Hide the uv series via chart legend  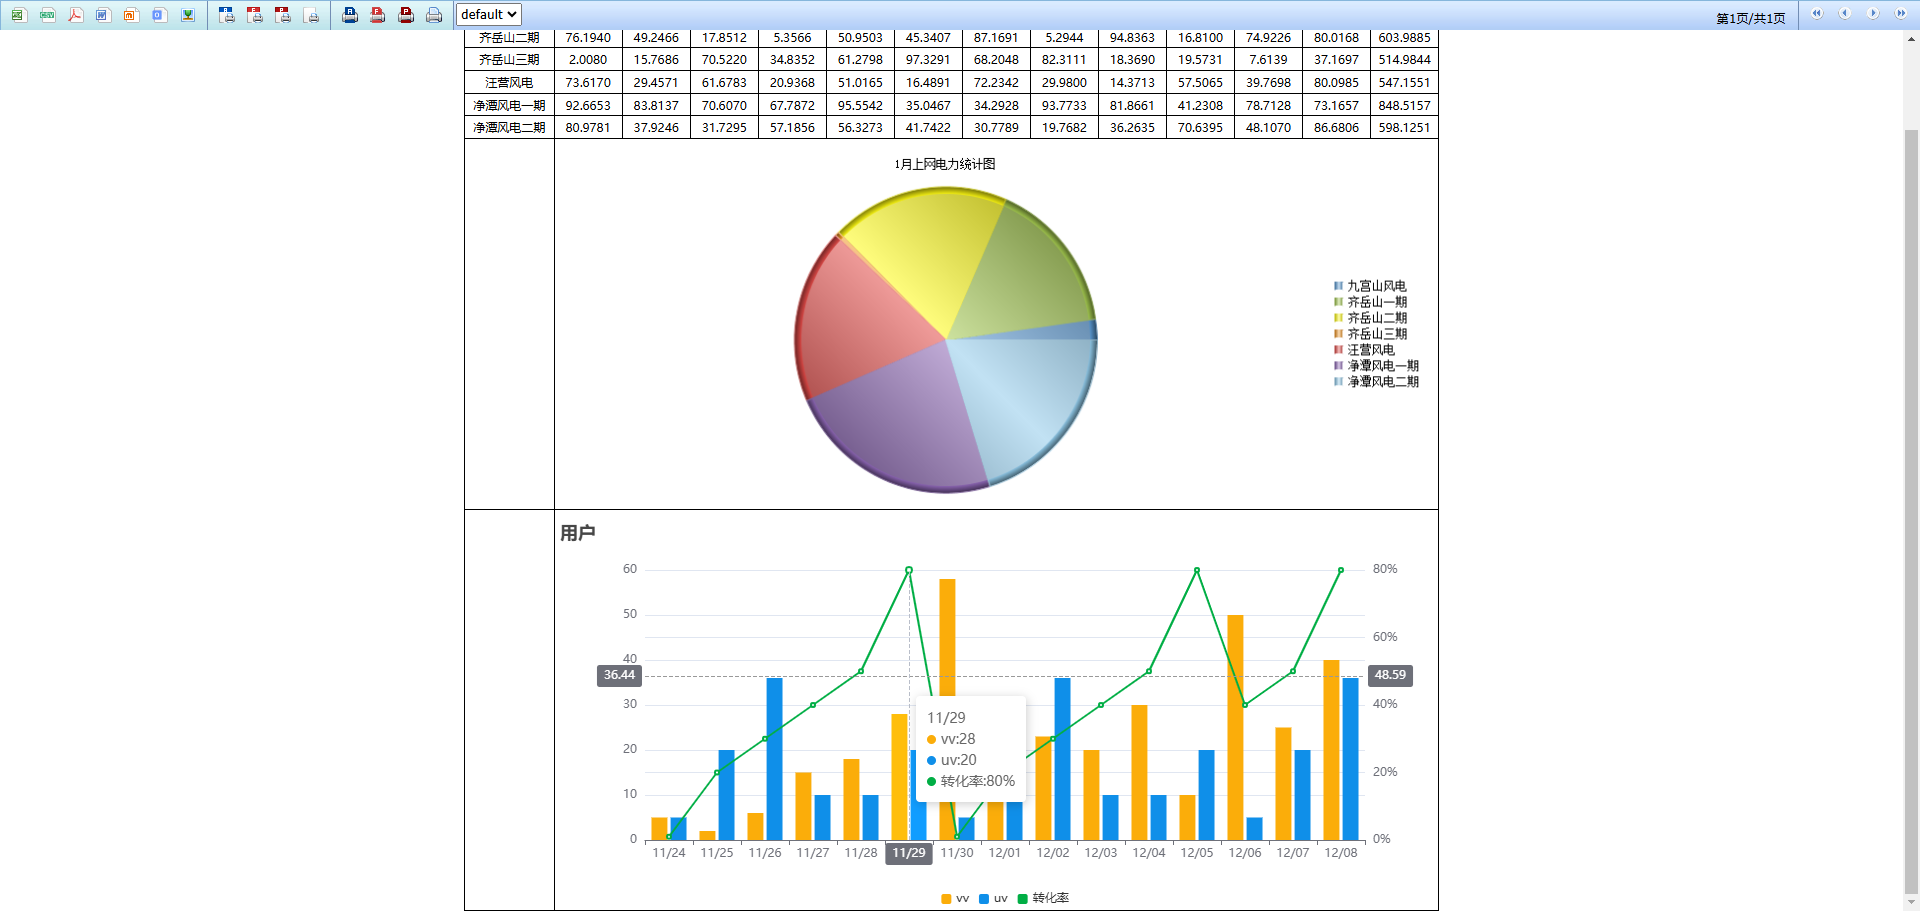coord(993,899)
